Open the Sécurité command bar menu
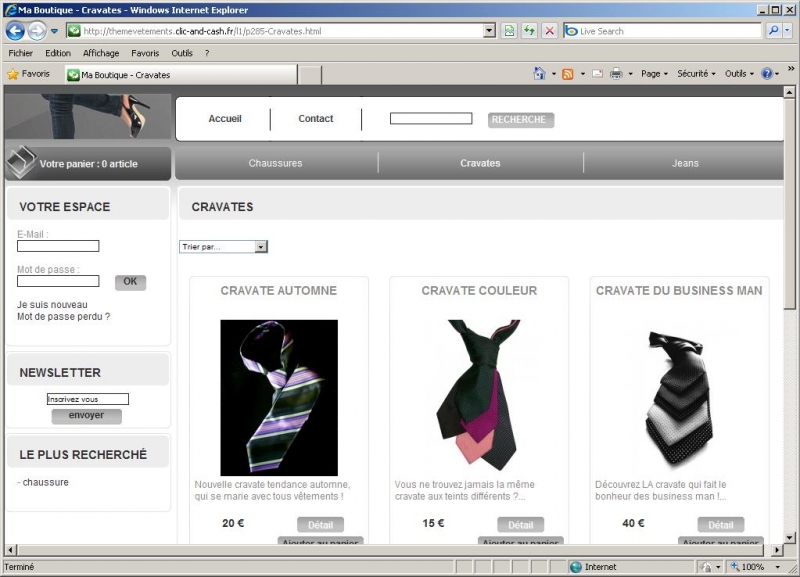 (696, 74)
